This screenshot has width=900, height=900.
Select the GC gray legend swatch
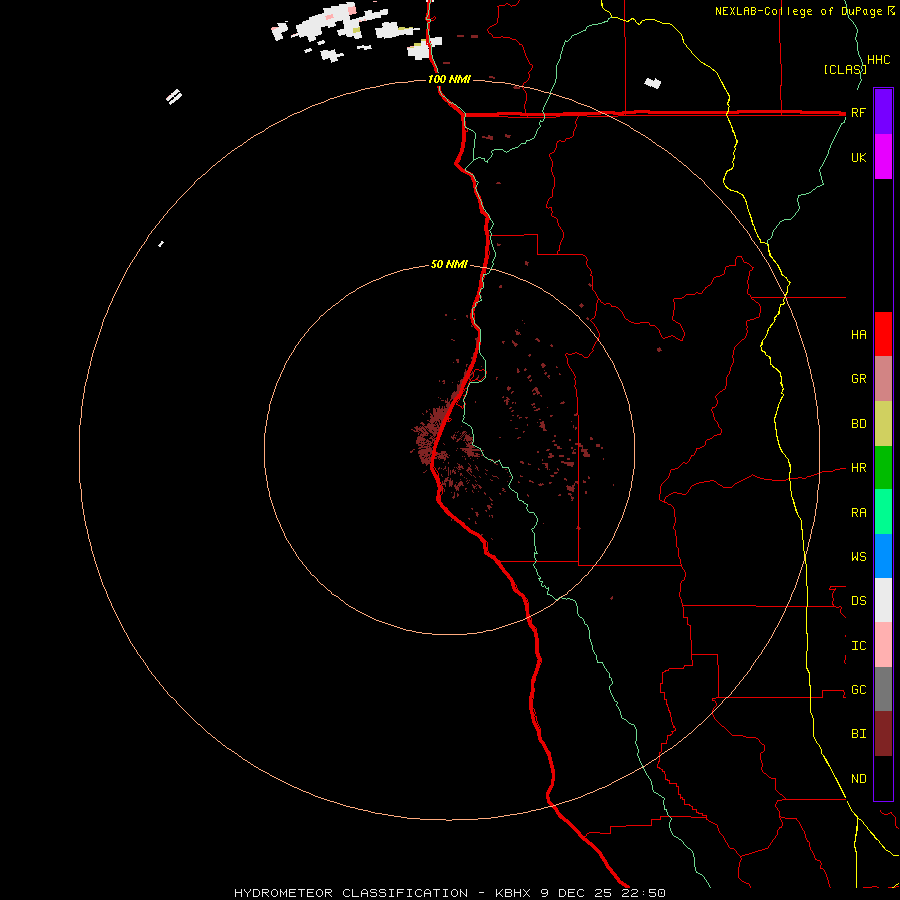(883, 689)
